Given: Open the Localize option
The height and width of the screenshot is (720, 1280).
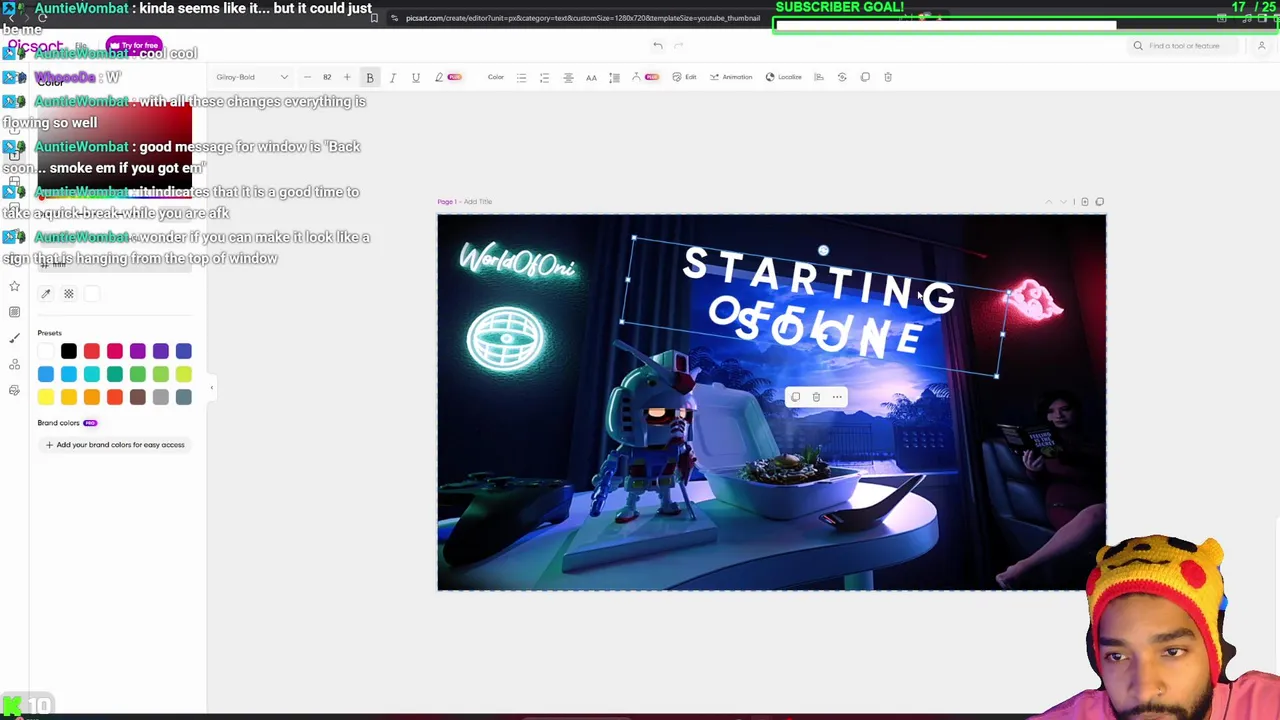Looking at the screenshot, I should 783,77.
